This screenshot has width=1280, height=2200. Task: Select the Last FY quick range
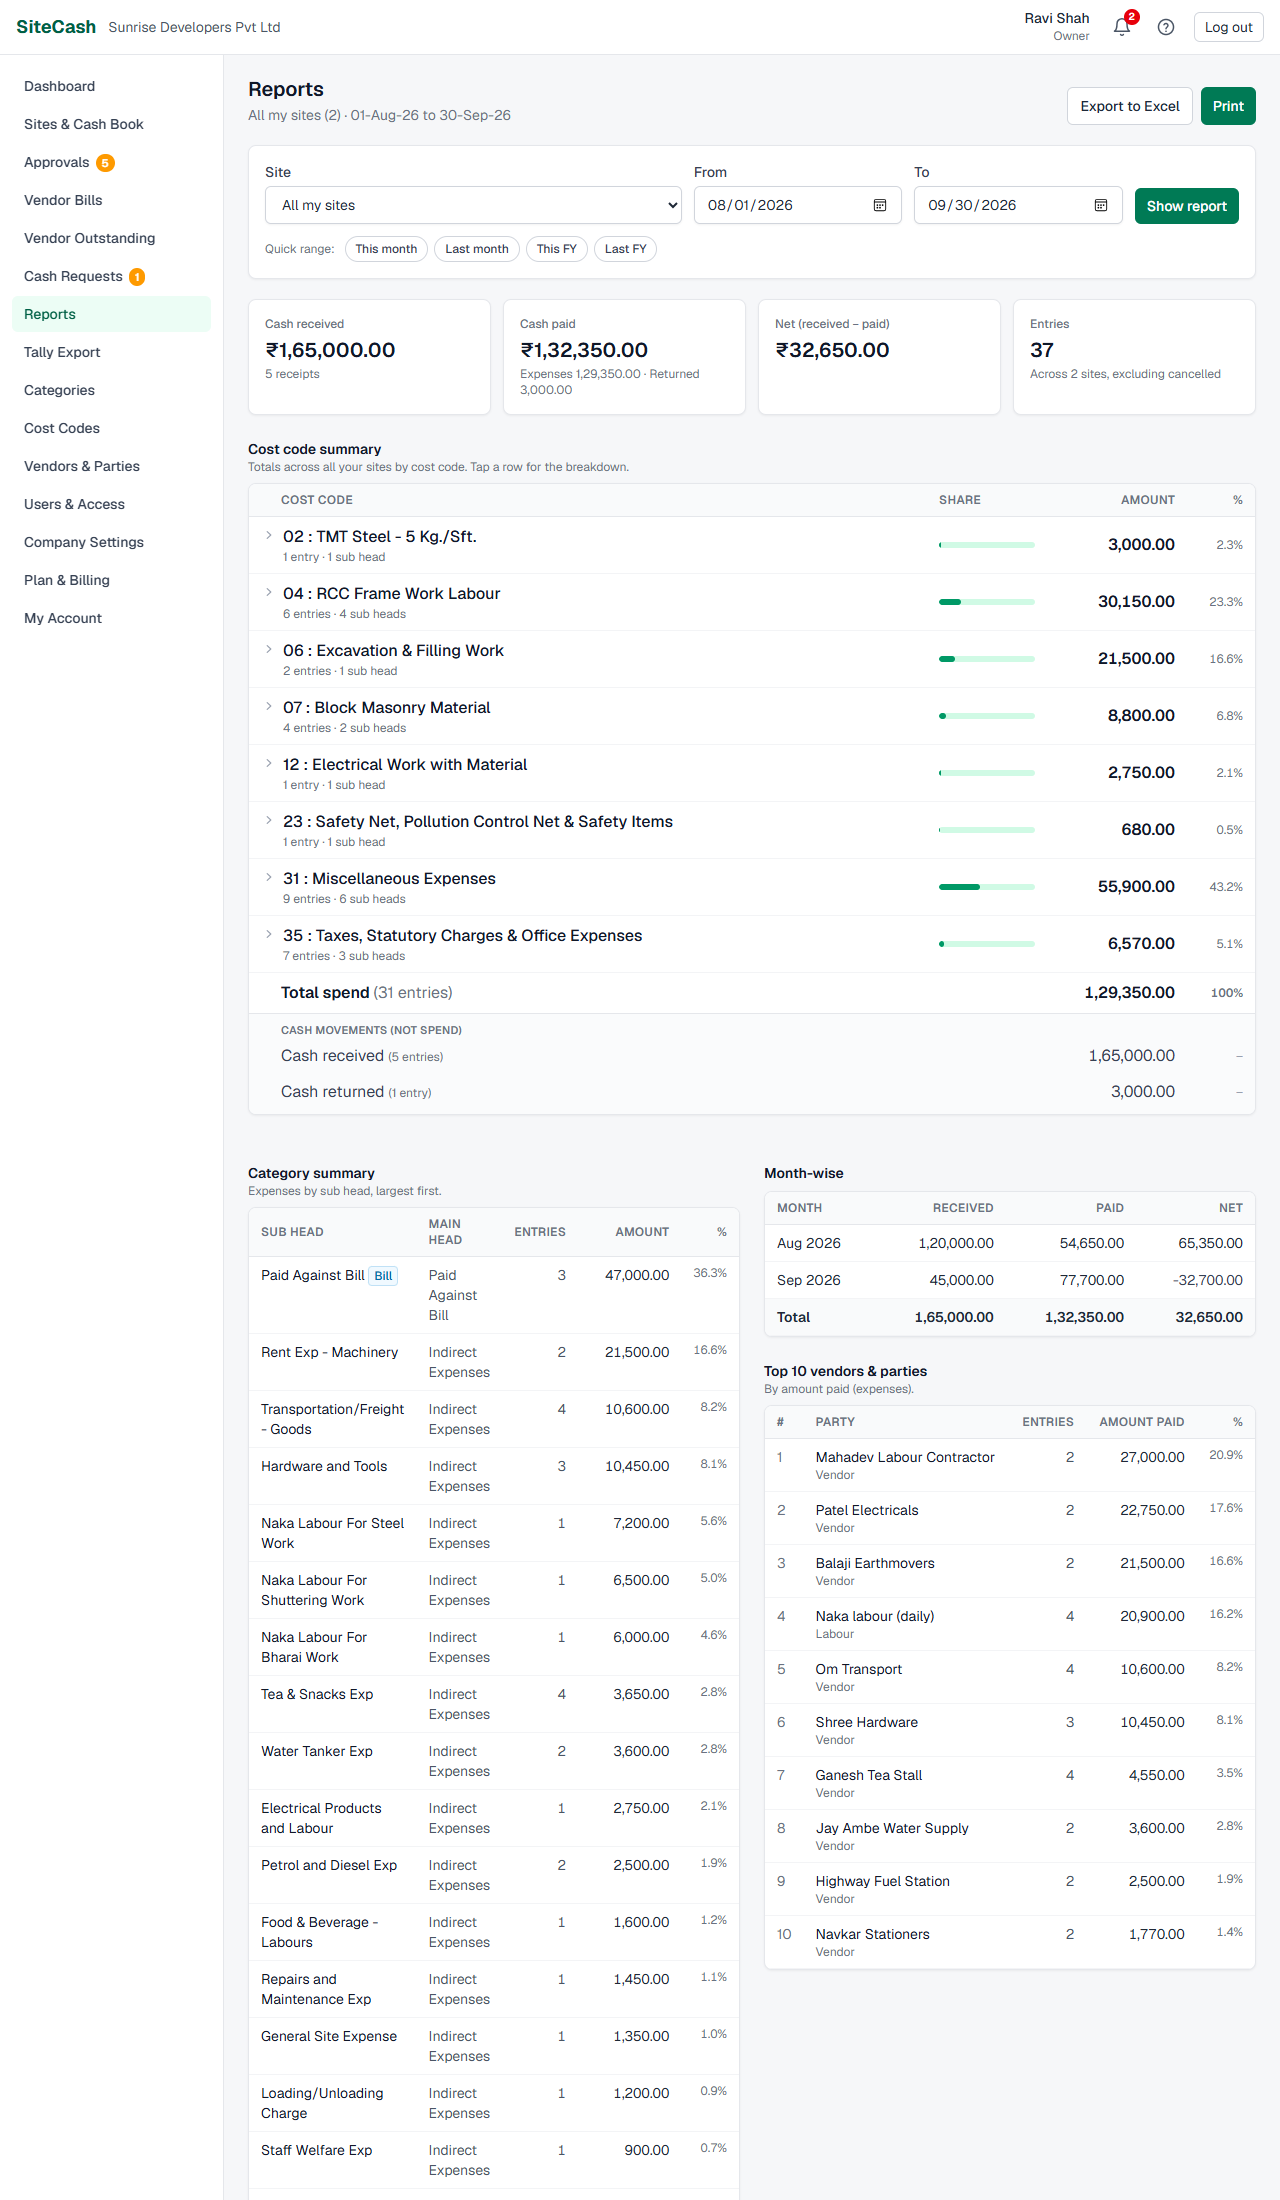625,249
